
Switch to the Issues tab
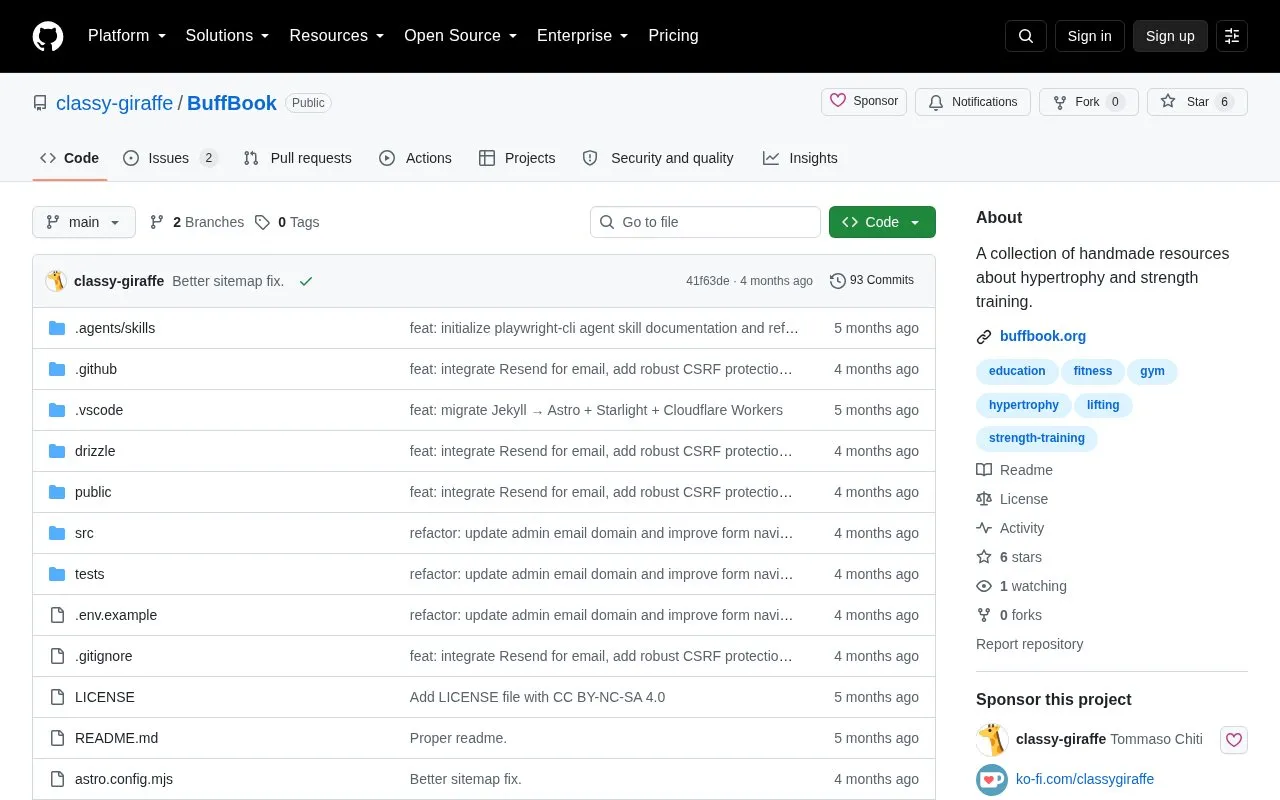(x=170, y=158)
